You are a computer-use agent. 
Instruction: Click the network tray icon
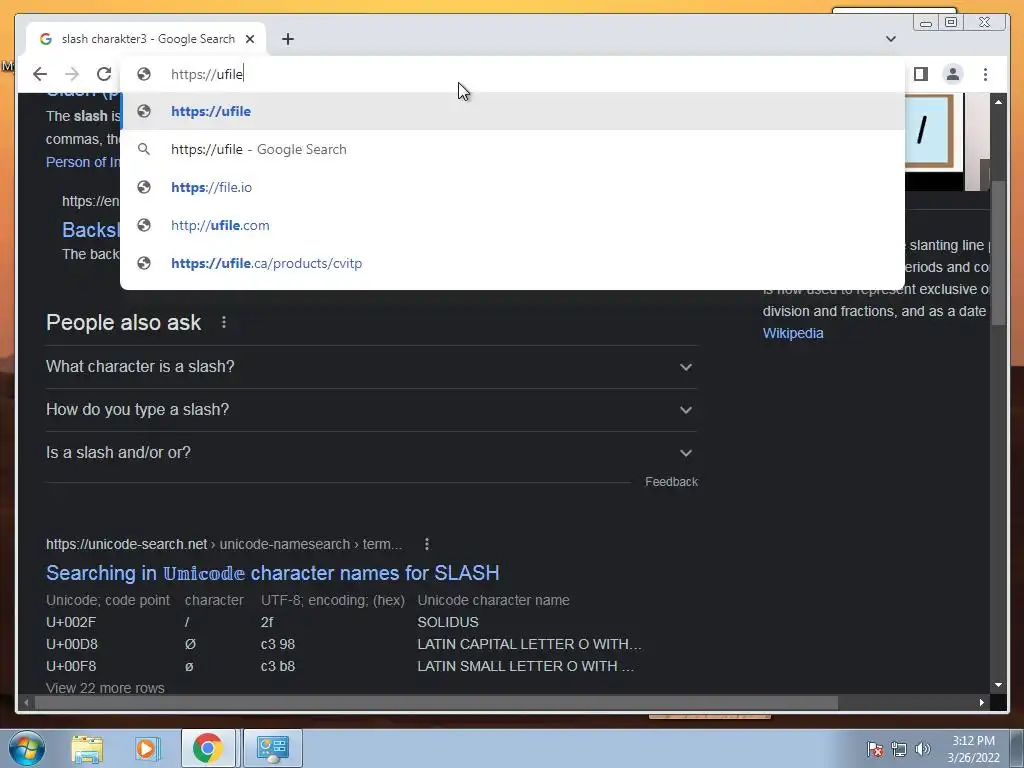tap(899, 749)
